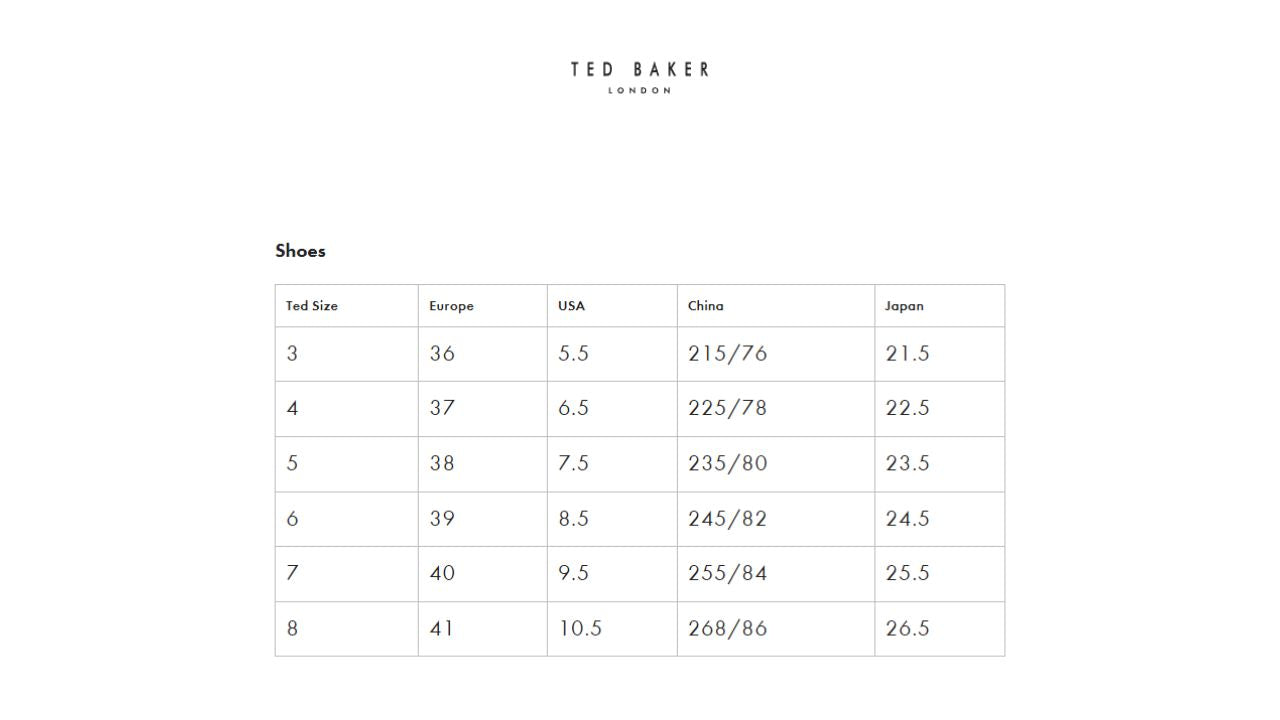Click the USA size 7.5 cell

pos(573,463)
